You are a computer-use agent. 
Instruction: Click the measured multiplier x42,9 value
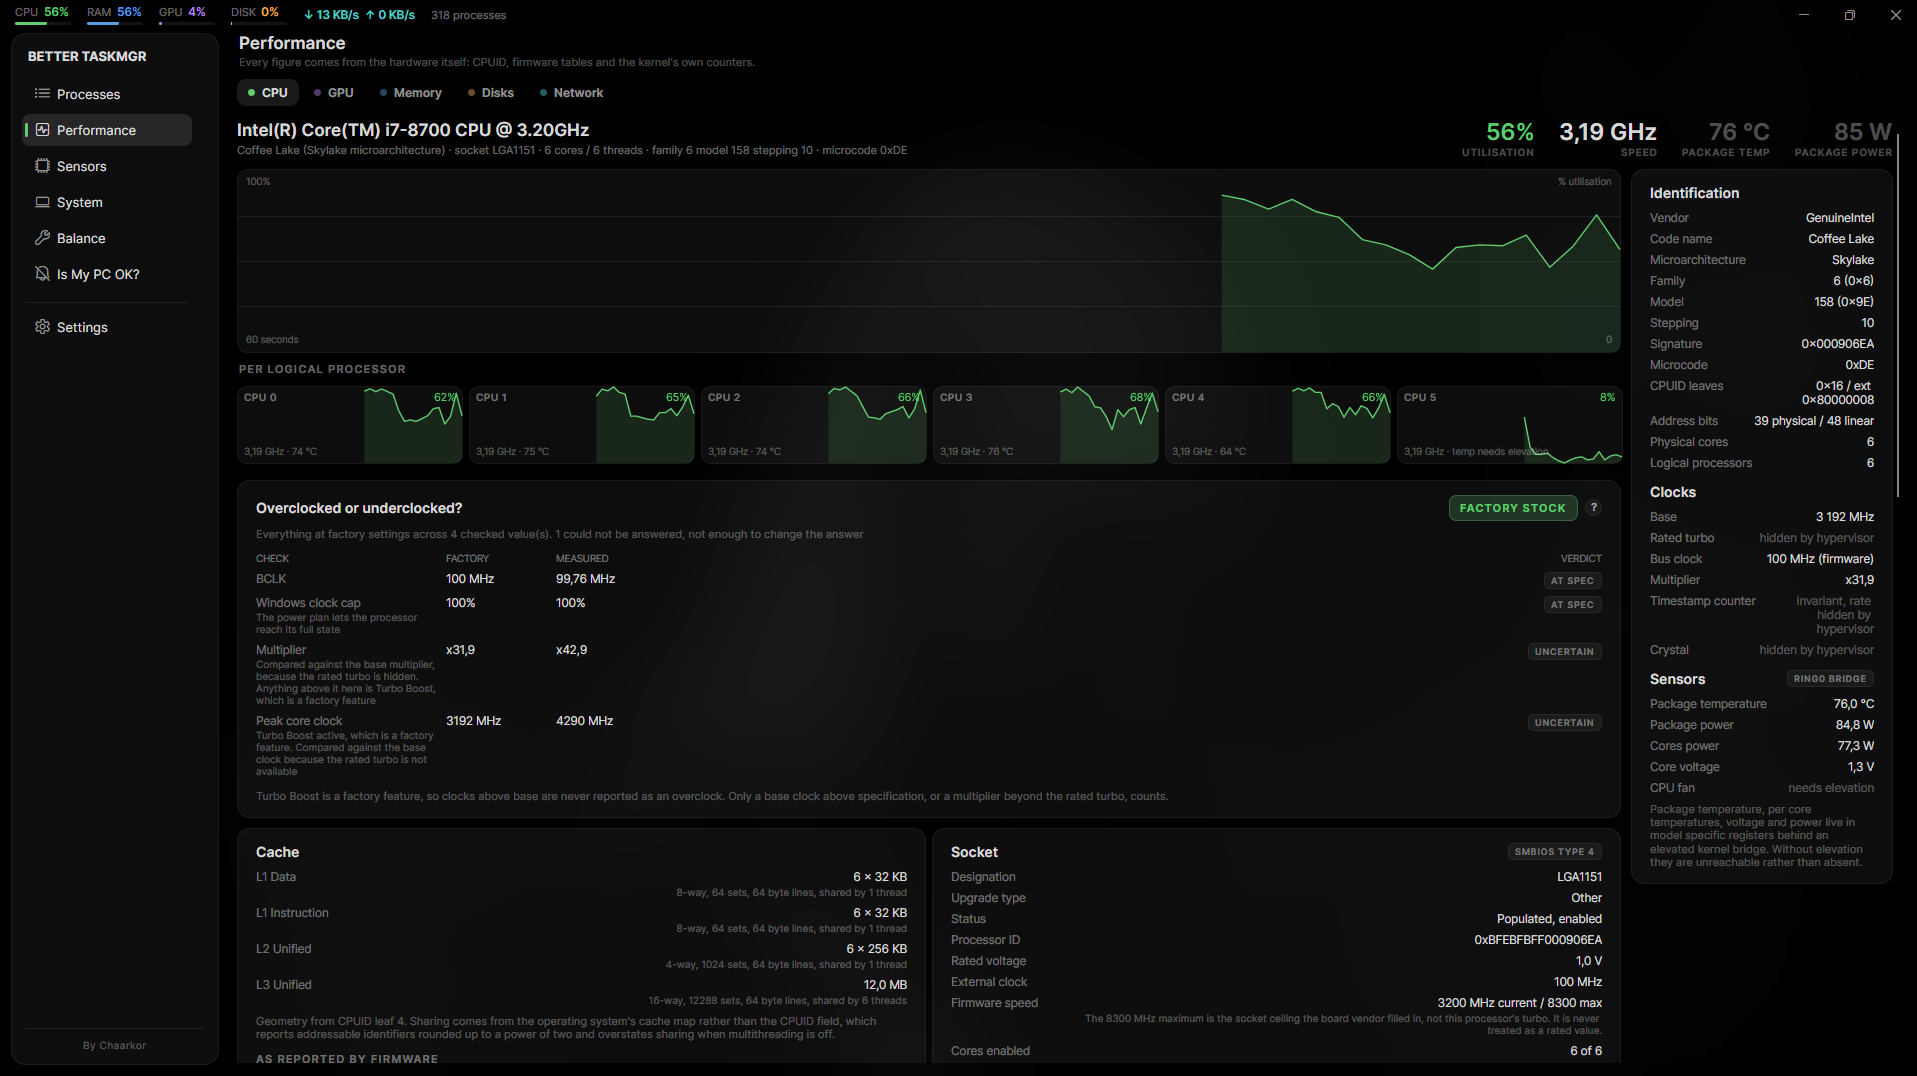pos(571,650)
